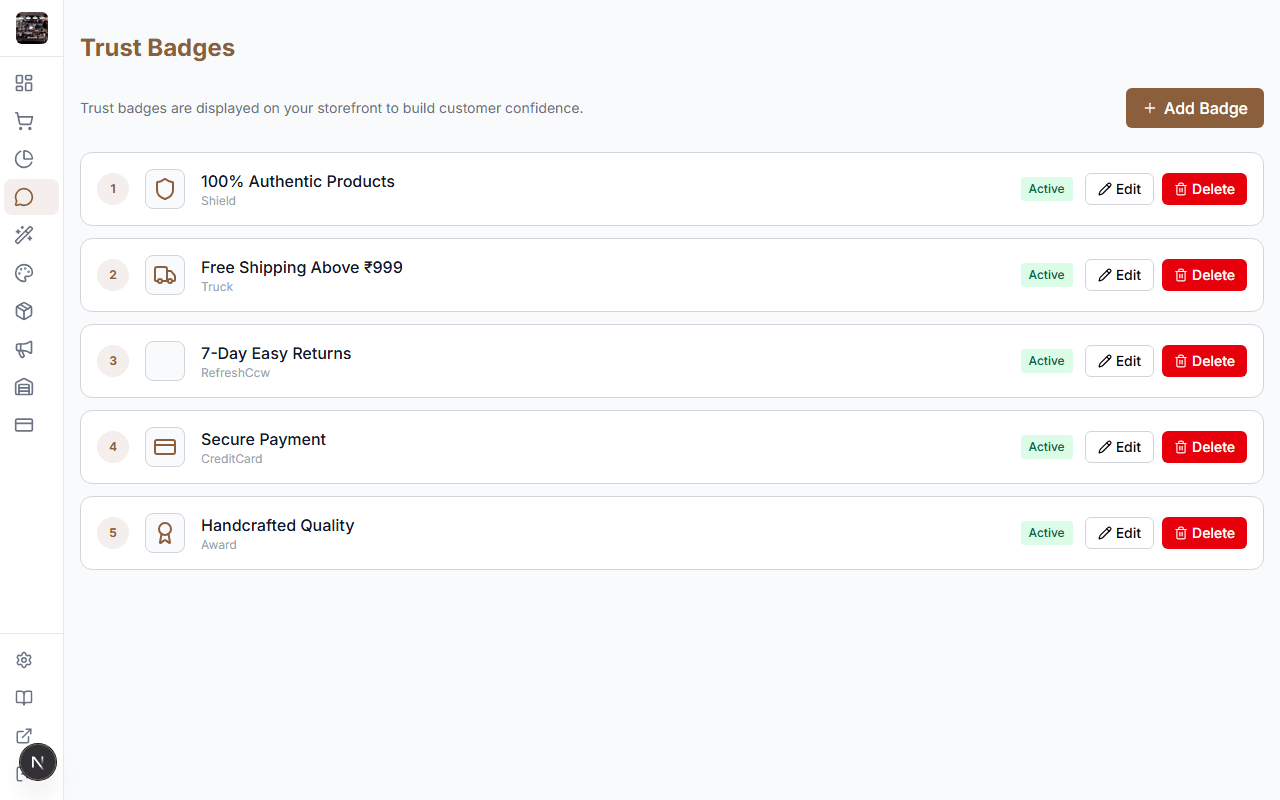The width and height of the screenshot is (1280, 800).
Task: Open the dashboard grid icon in sidebar
Action: (24, 83)
